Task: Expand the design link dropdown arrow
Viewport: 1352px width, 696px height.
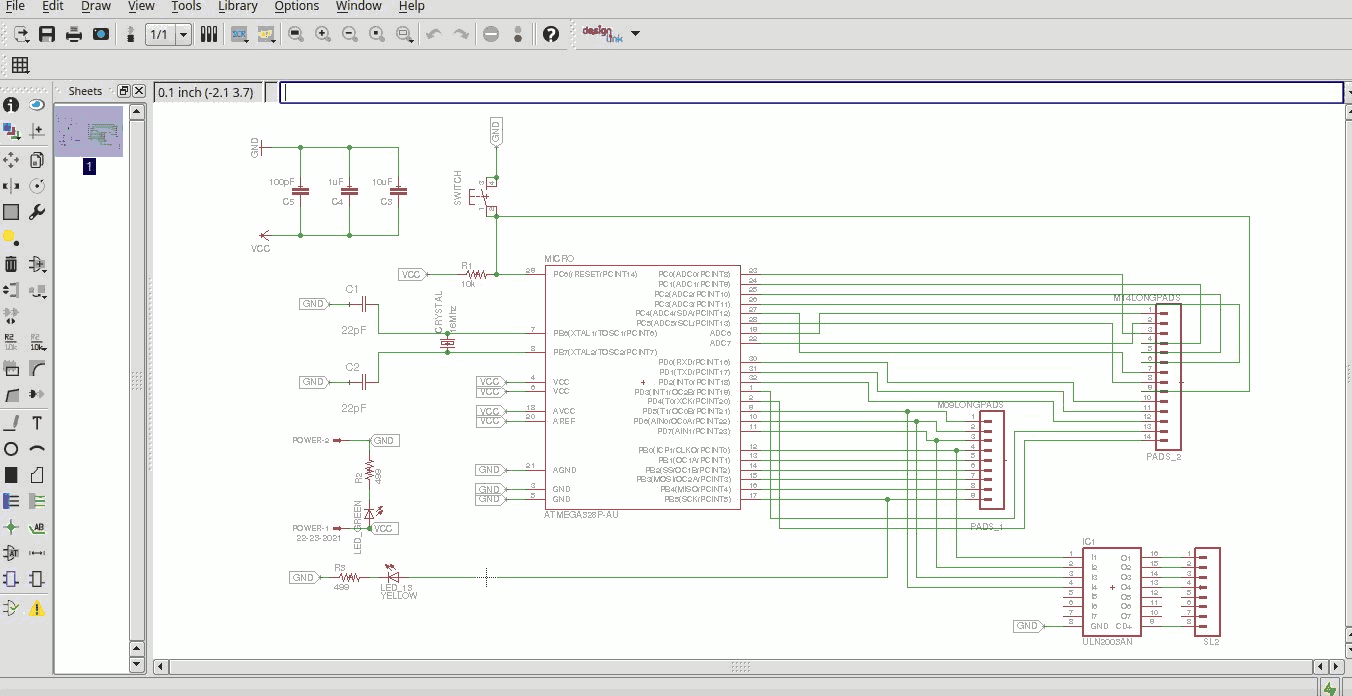Action: coord(636,34)
